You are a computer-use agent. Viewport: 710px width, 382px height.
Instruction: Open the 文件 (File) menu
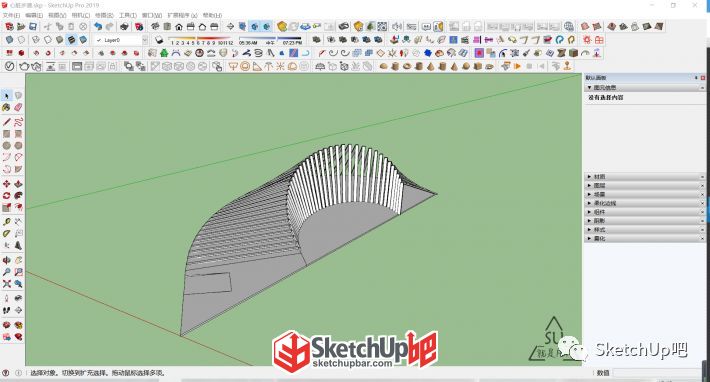tap(11, 15)
